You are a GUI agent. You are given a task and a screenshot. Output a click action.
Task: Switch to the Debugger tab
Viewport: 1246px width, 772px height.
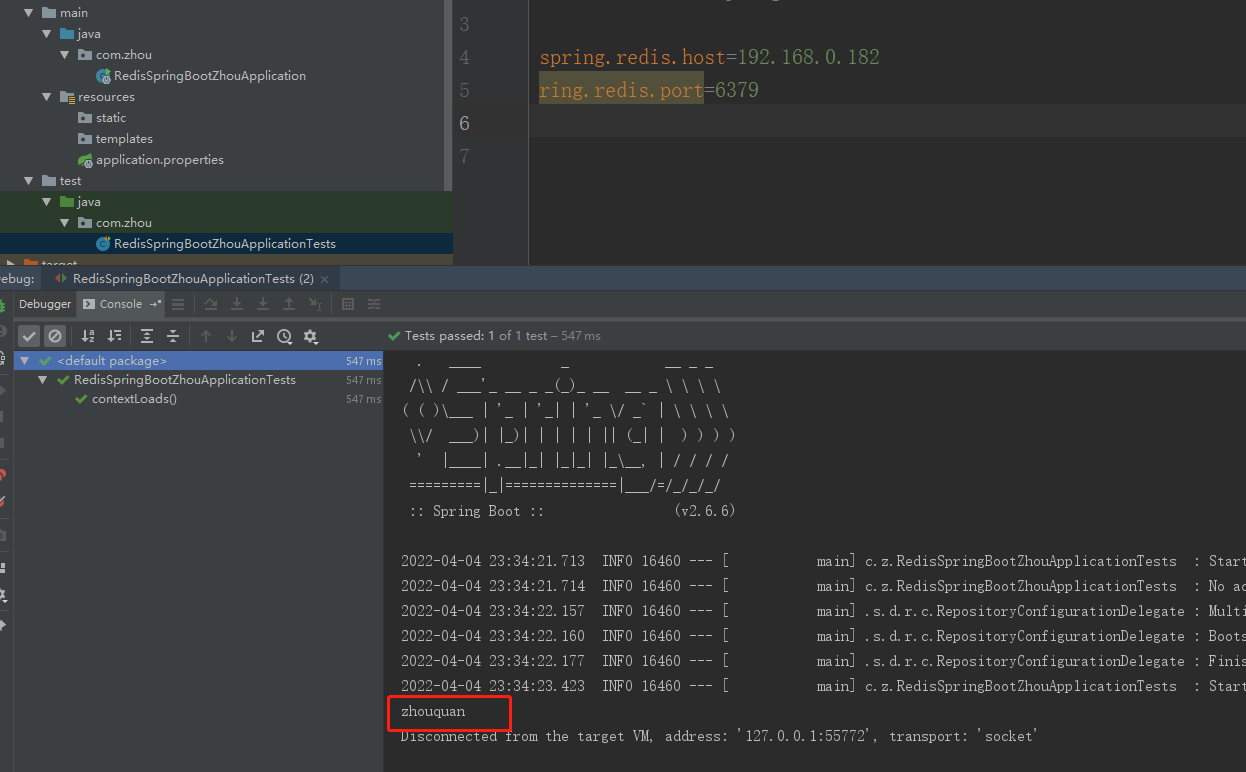coord(44,303)
